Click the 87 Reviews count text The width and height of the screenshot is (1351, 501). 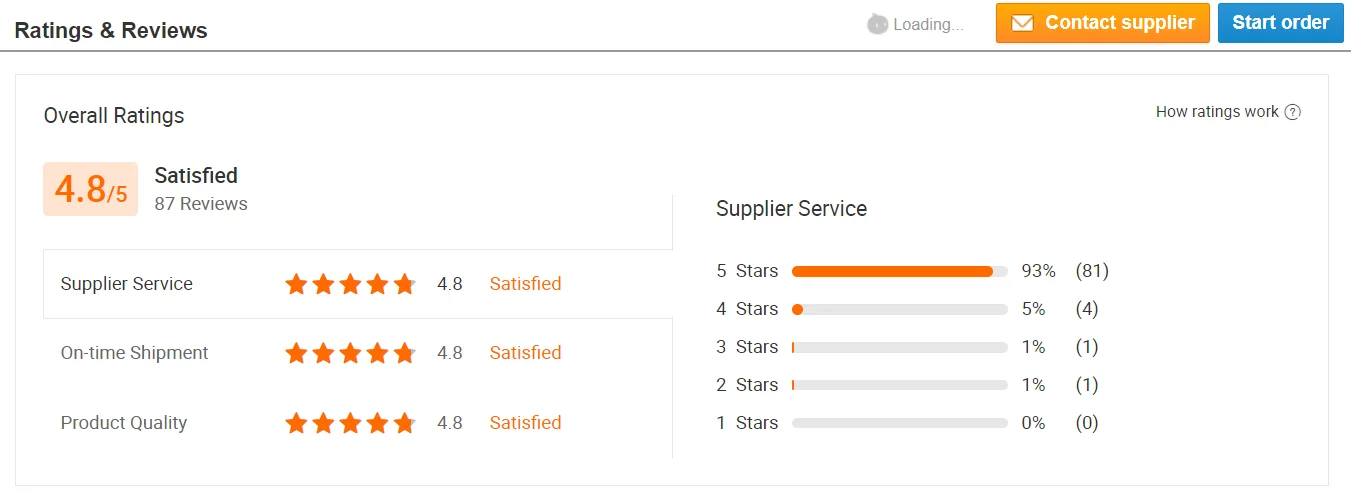click(x=201, y=204)
